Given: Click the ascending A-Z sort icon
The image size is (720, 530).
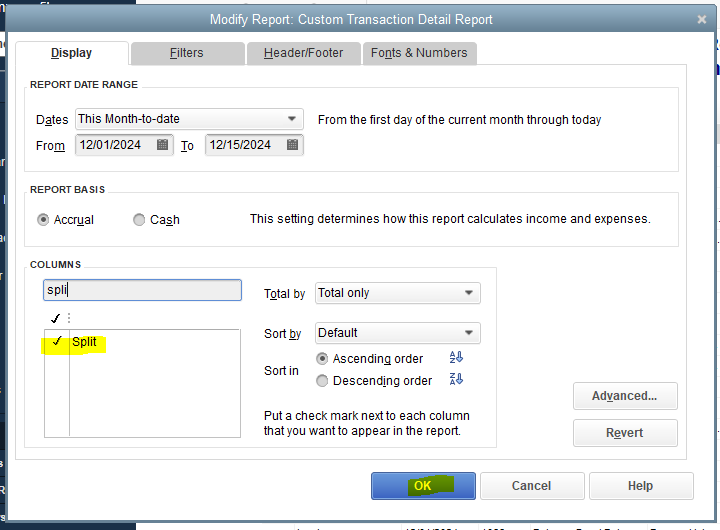Looking at the screenshot, I should 456,357.
